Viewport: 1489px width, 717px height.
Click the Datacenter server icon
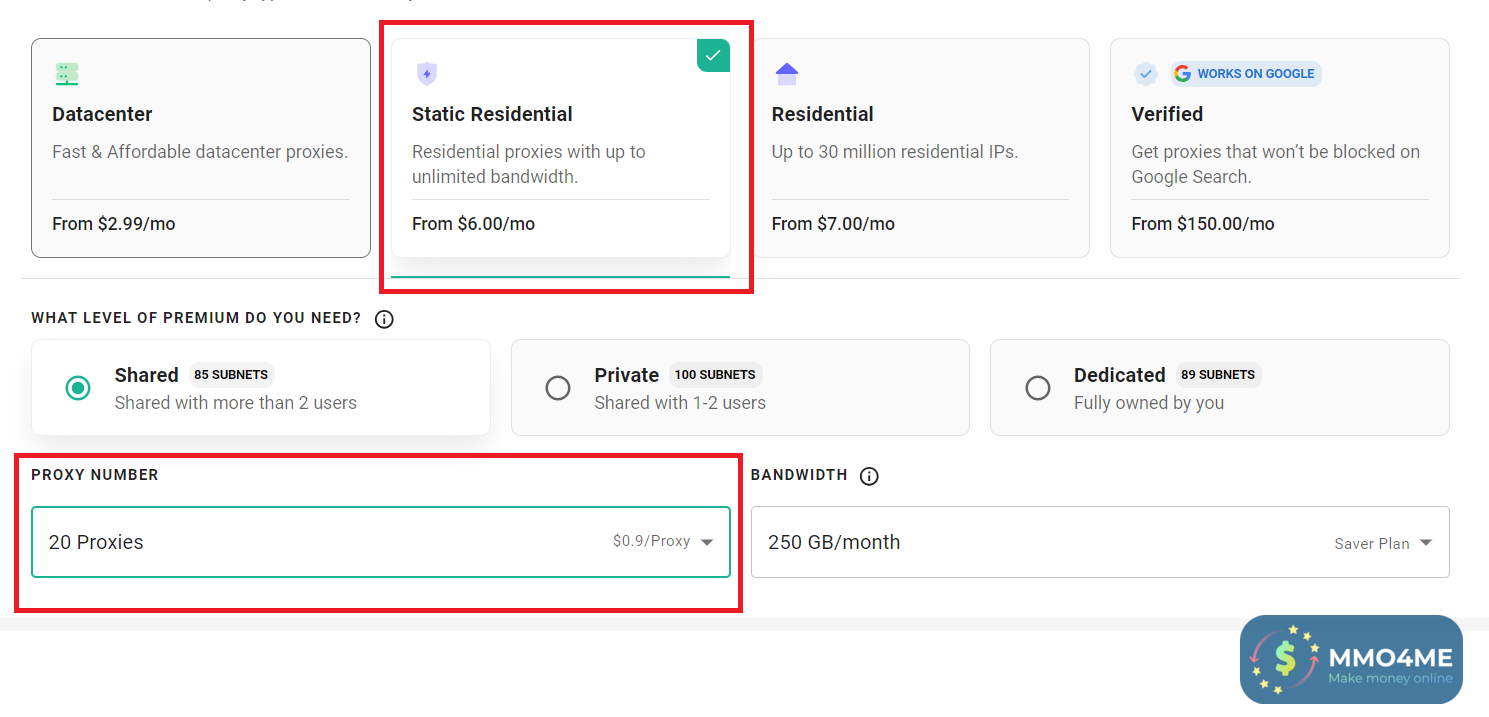tap(67, 73)
